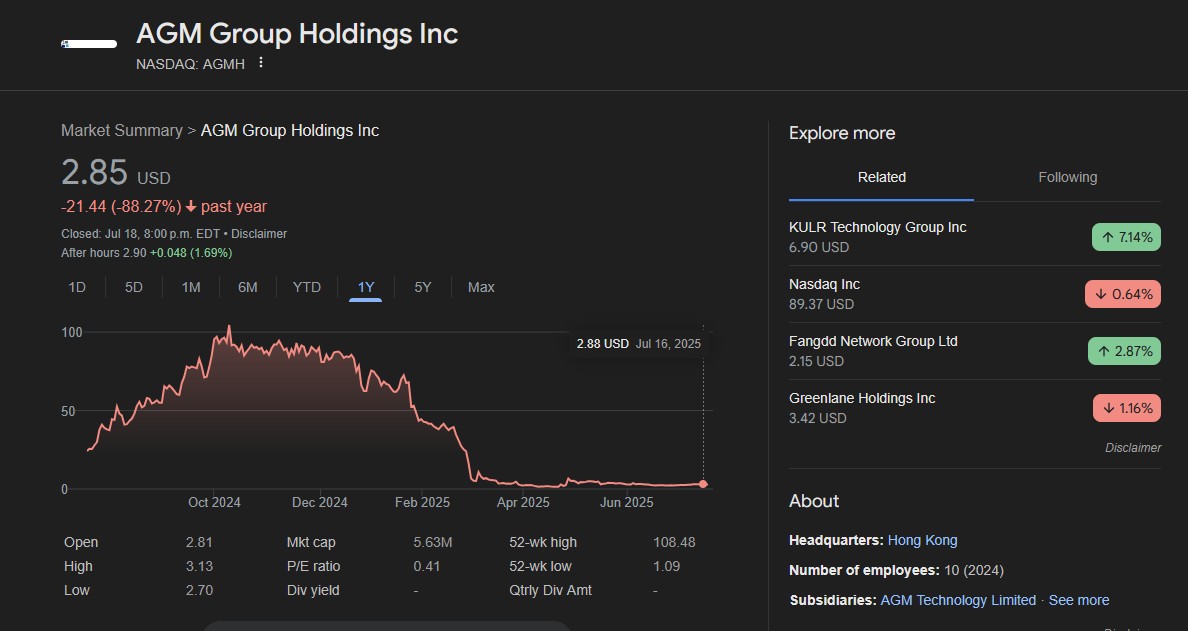Image resolution: width=1188 pixels, height=631 pixels.
Task: Click the green 2.87% change badge
Action: click(x=1124, y=351)
